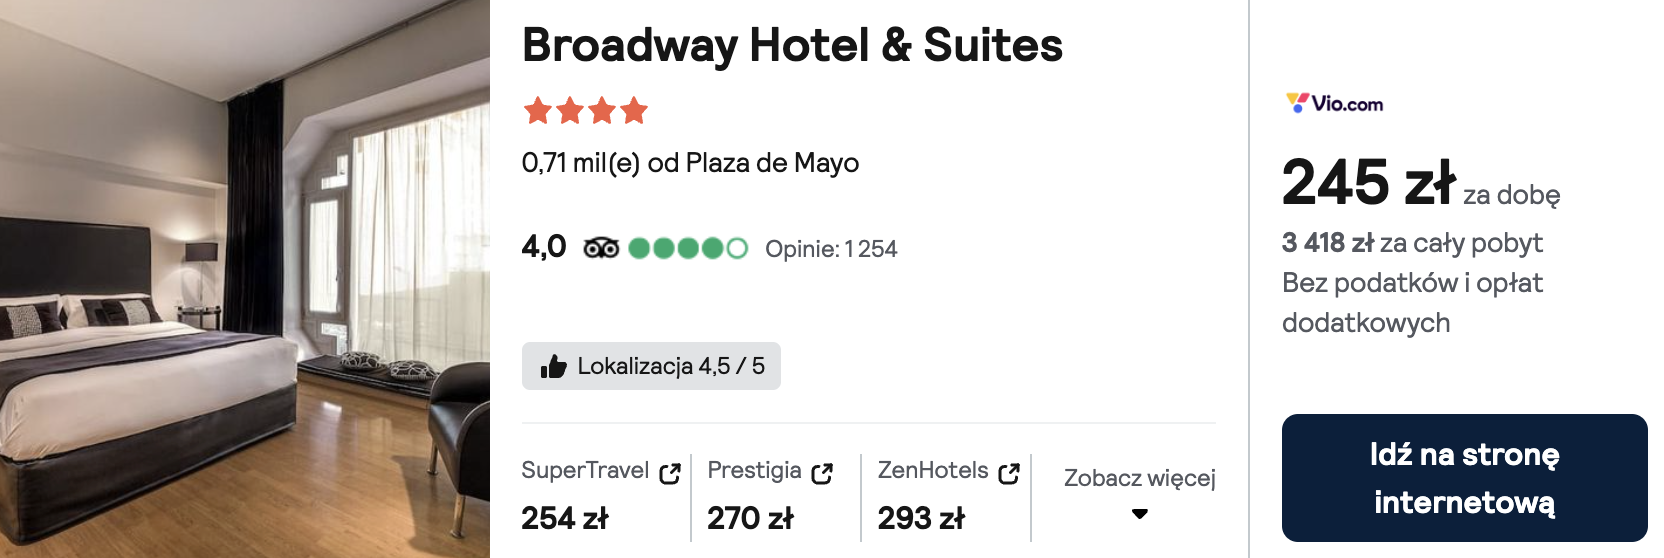View the hotel room photo

(245, 279)
